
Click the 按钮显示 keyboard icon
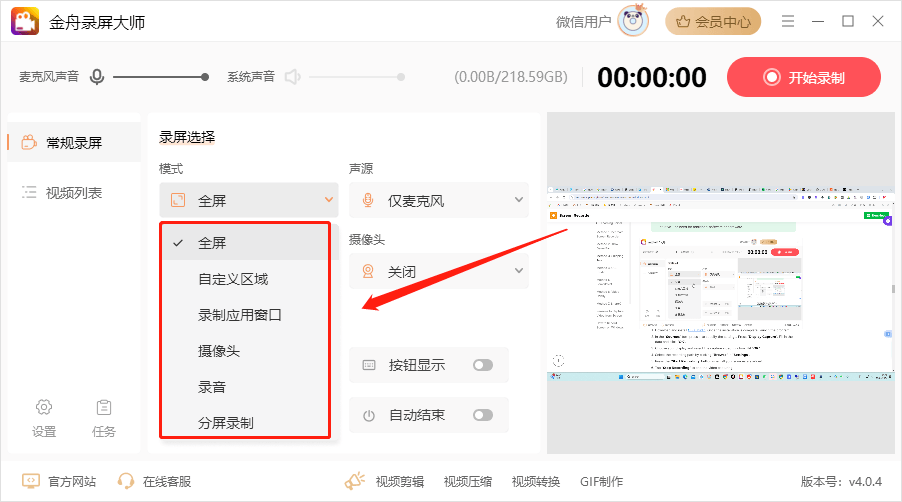coord(369,365)
